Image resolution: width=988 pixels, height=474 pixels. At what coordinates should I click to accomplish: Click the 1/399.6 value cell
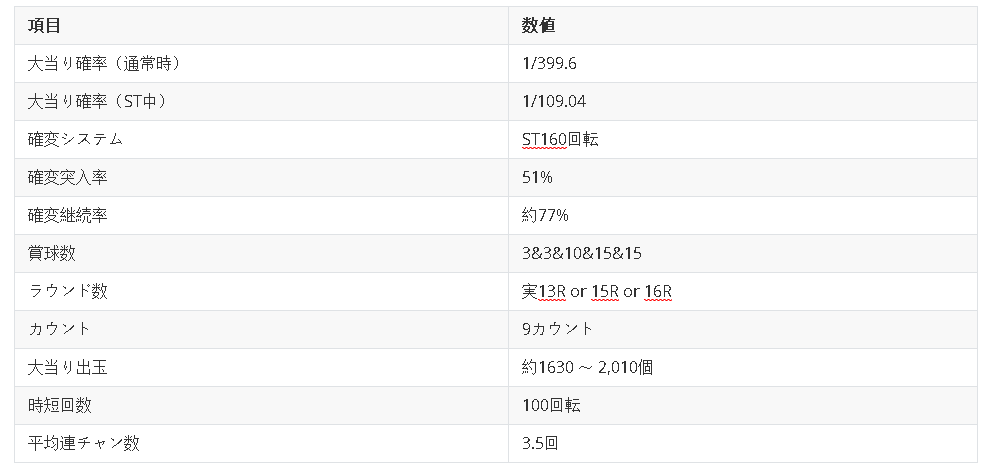tap(743, 64)
